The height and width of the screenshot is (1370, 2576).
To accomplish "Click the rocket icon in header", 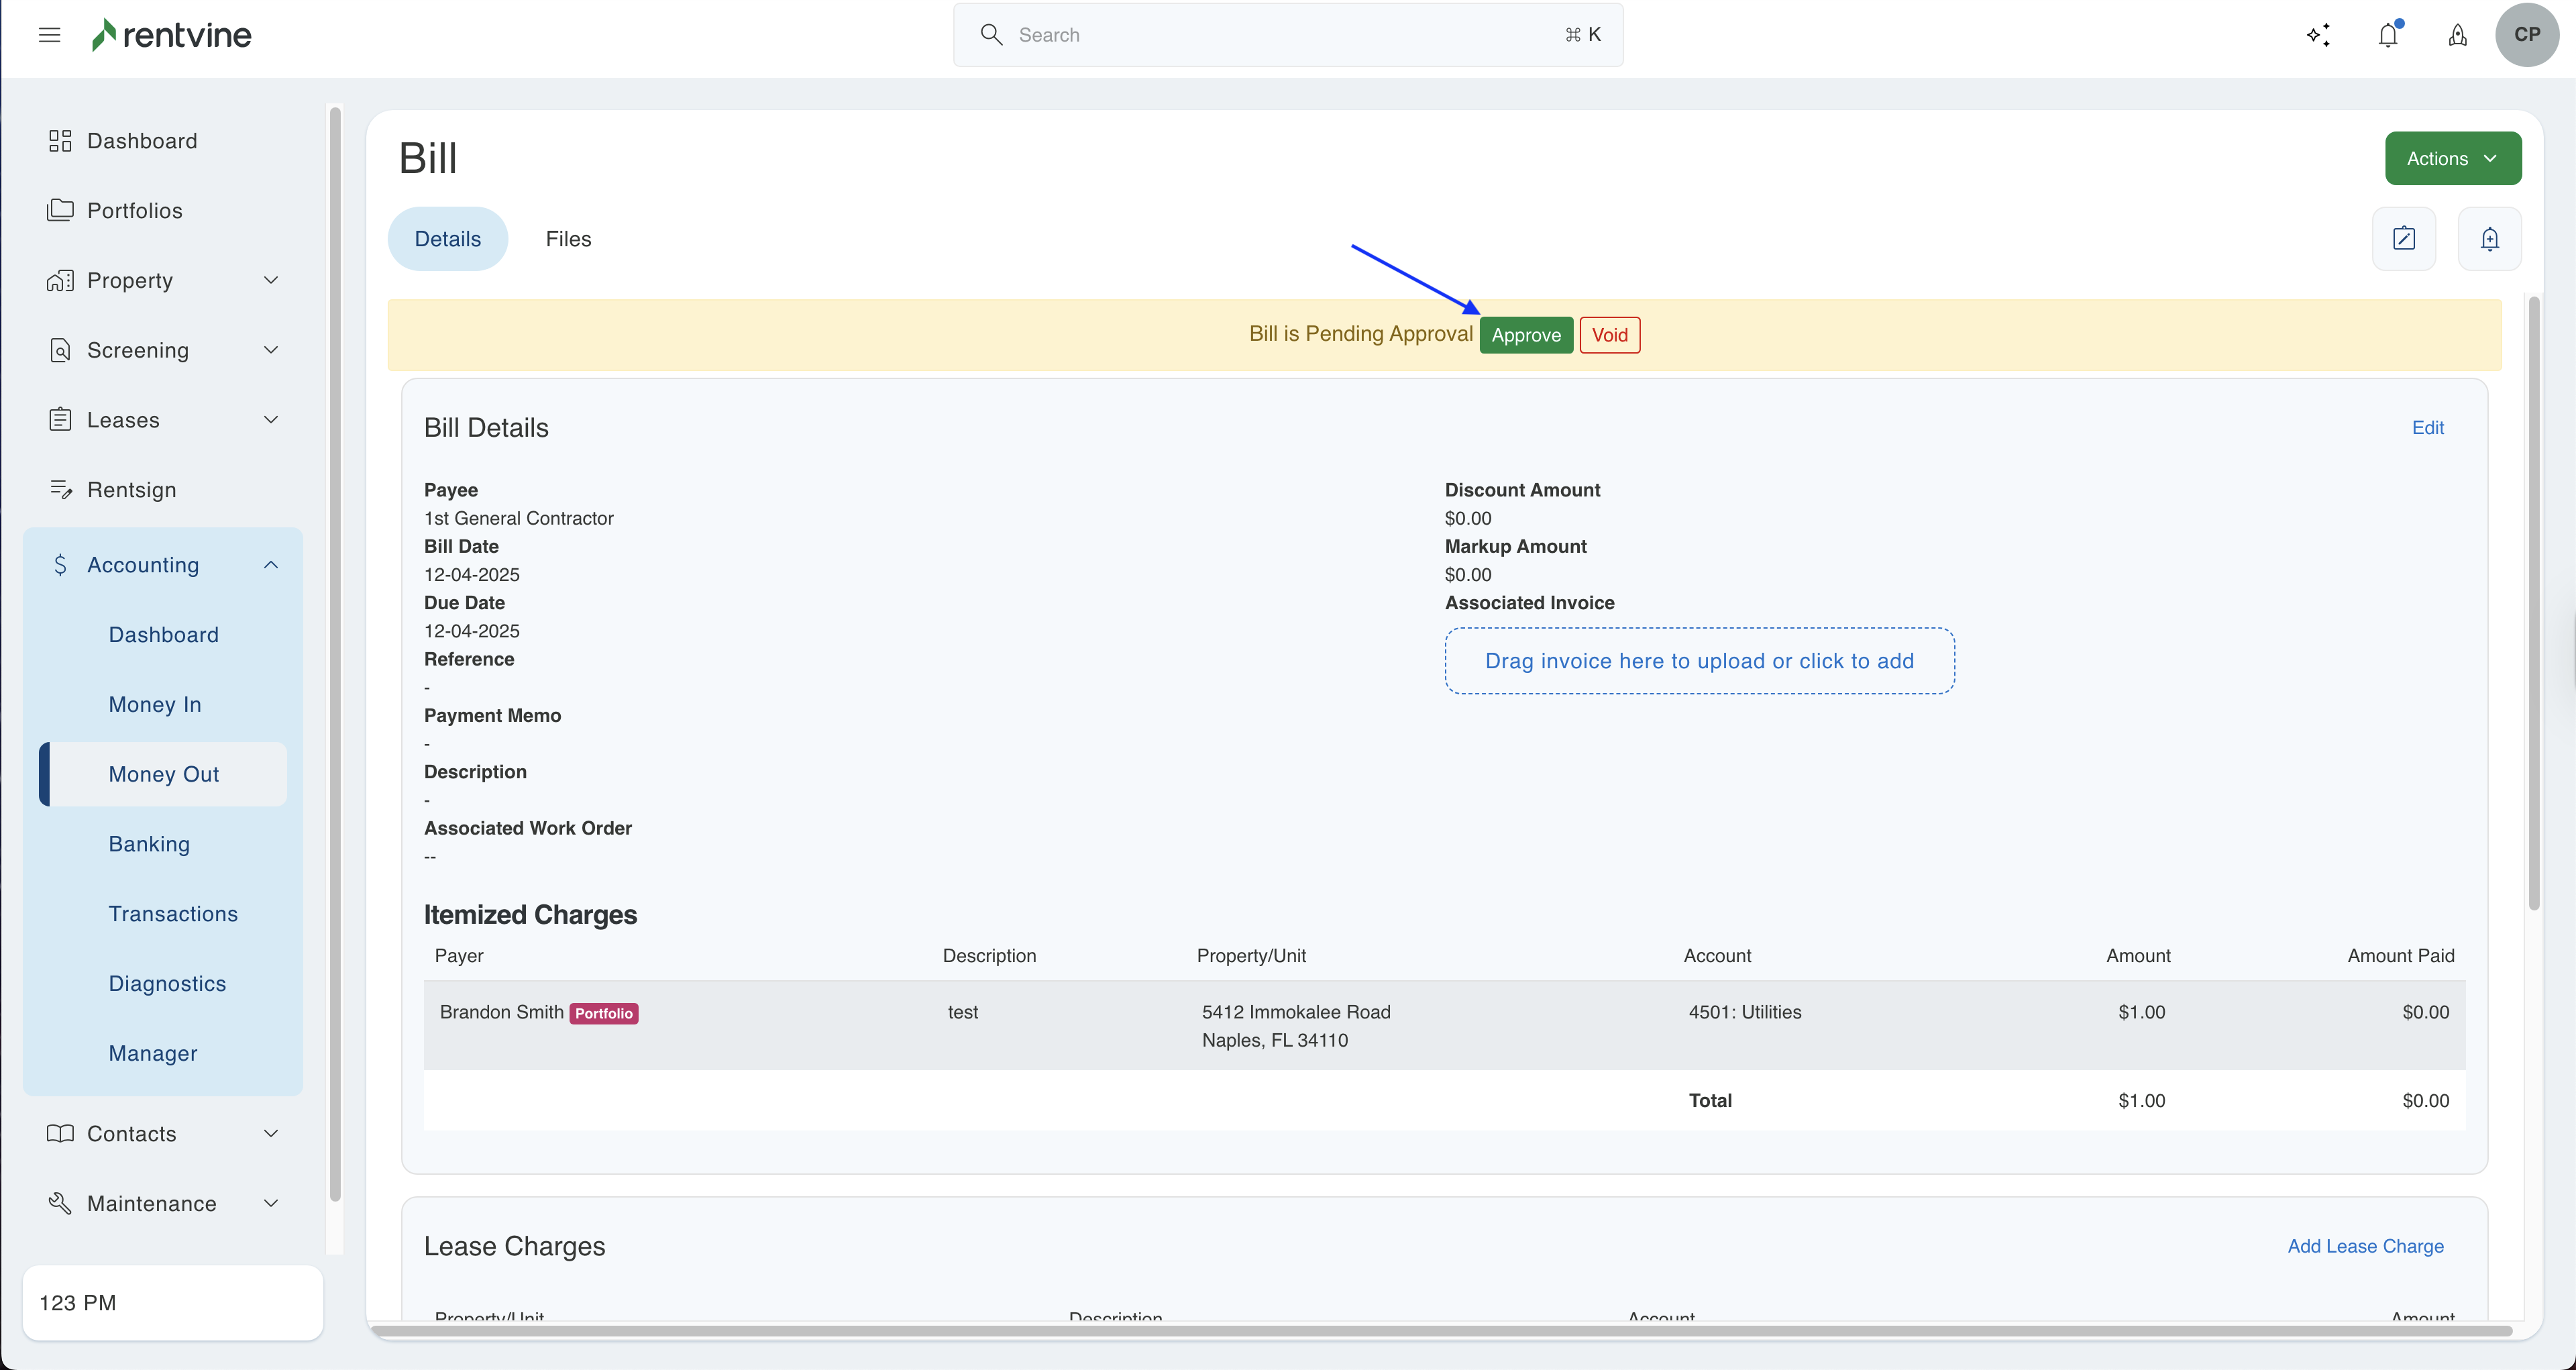I will pyautogui.click(x=2457, y=35).
